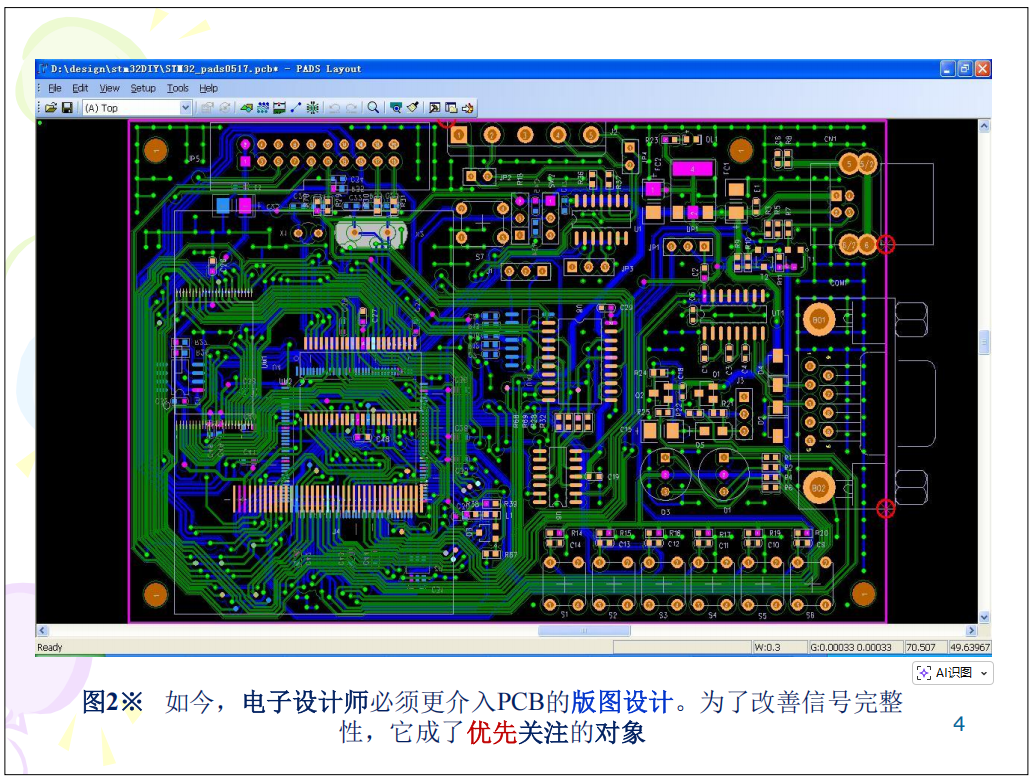Minimize the PADS Layout window
Image resolution: width=1034 pixels, height=779 pixels.
948,69
